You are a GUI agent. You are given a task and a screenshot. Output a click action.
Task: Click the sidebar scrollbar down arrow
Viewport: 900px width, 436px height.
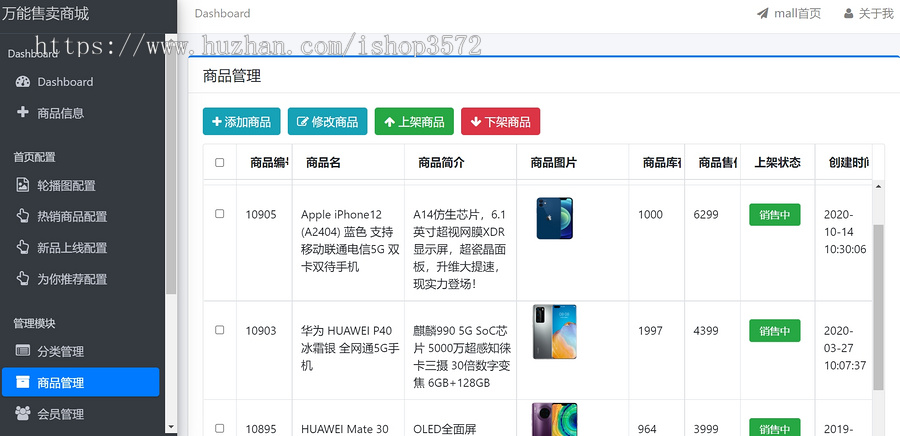pyautogui.click(x=170, y=427)
